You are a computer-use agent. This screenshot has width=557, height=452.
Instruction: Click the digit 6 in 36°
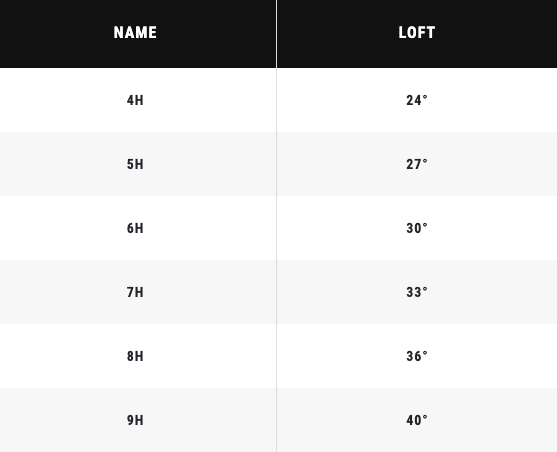(418, 356)
